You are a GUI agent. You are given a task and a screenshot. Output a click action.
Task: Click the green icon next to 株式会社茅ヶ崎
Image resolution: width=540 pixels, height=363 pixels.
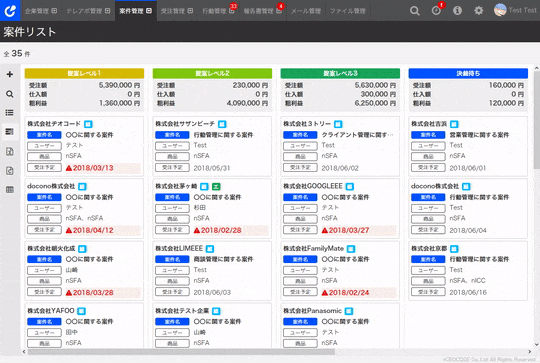pos(216,187)
